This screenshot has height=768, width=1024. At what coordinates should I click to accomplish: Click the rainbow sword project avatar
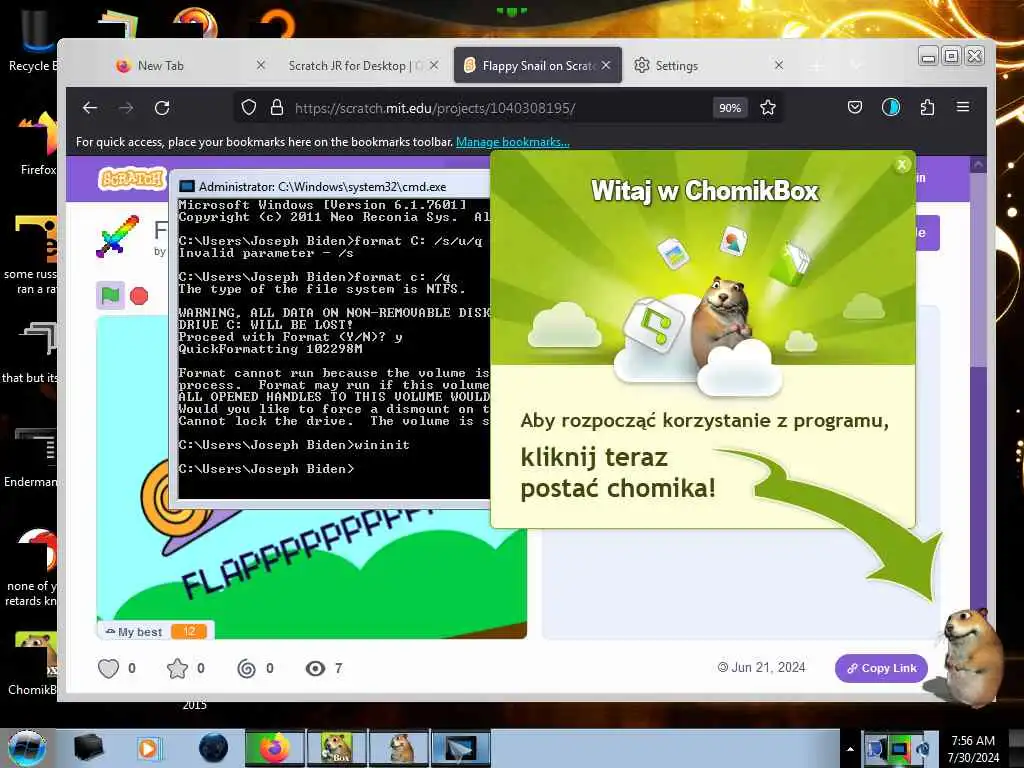[118, 236]
